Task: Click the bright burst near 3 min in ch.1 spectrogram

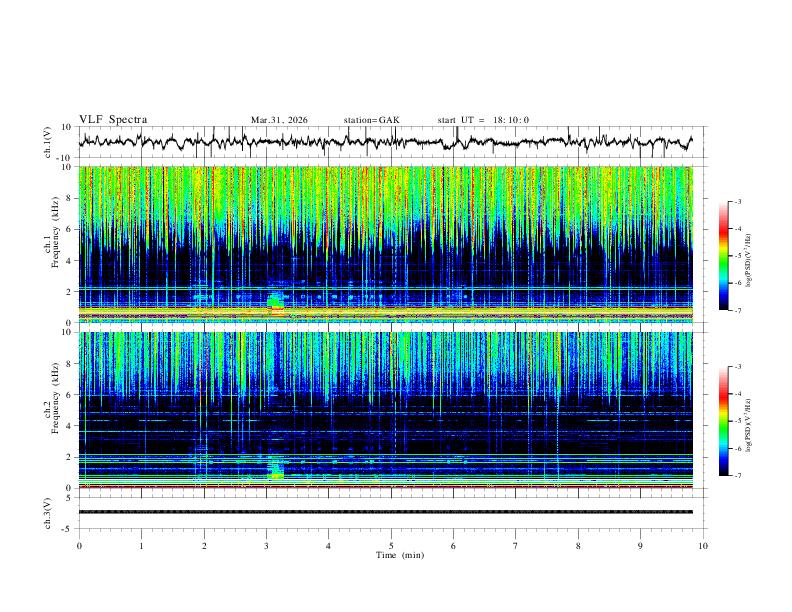Action: [275, 302]
